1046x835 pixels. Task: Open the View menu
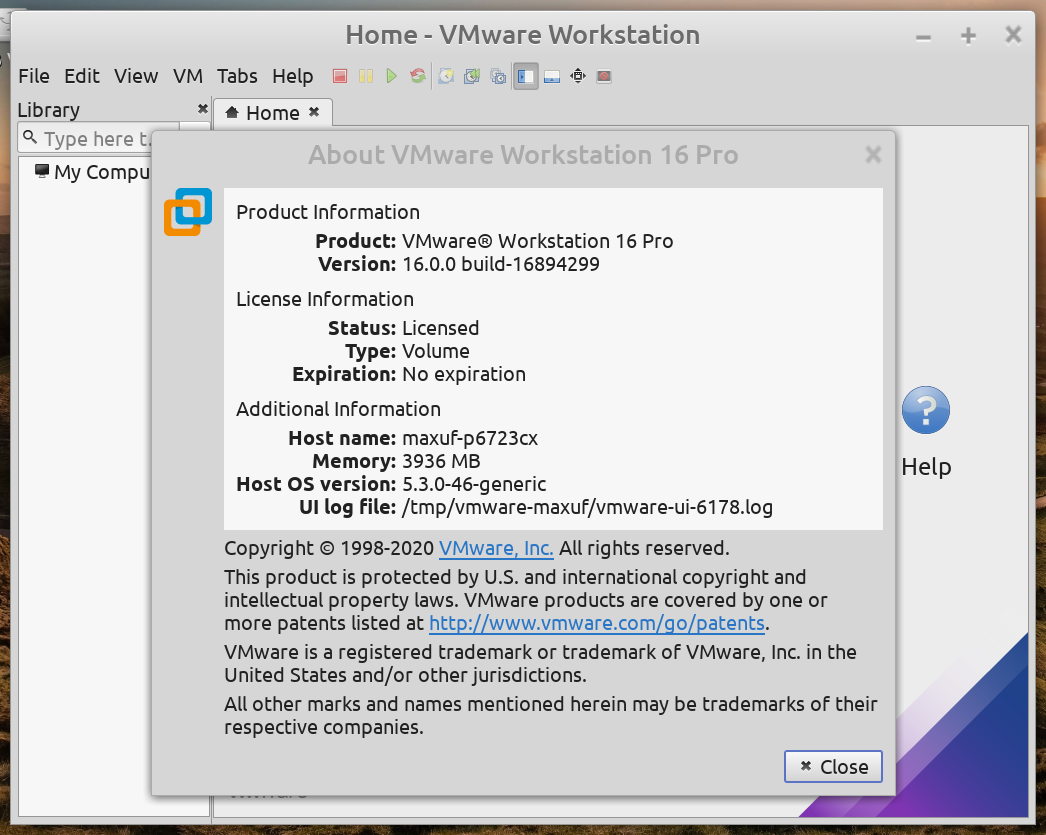point(136,76)
